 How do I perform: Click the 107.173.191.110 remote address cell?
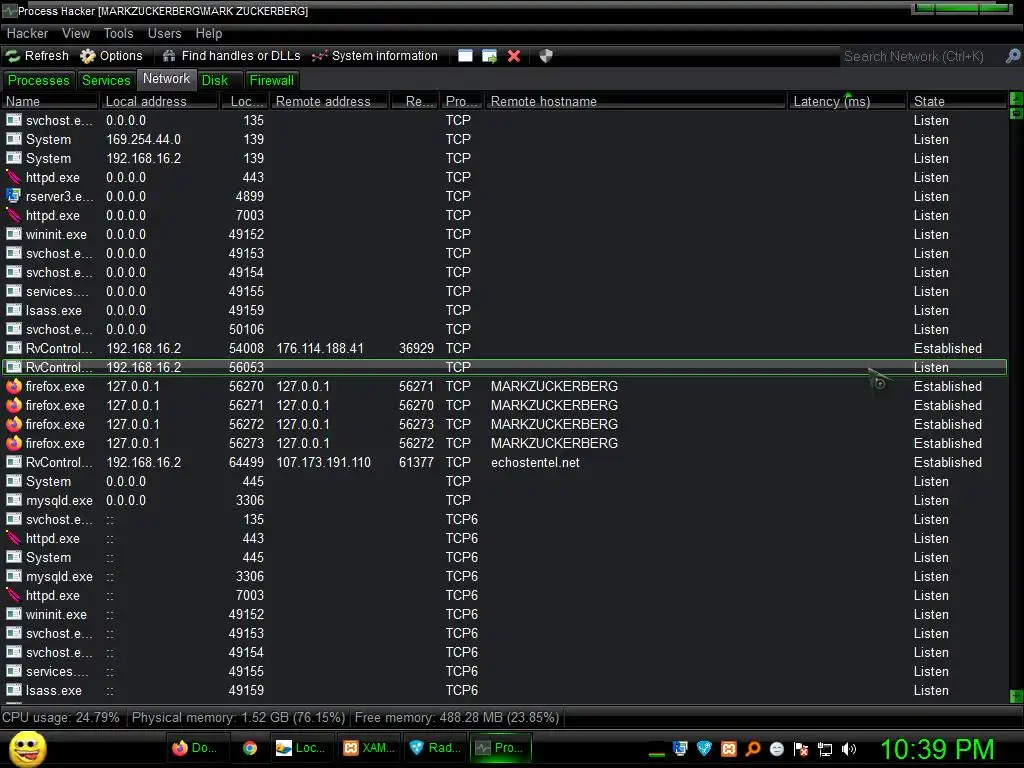tap(323, 462)
